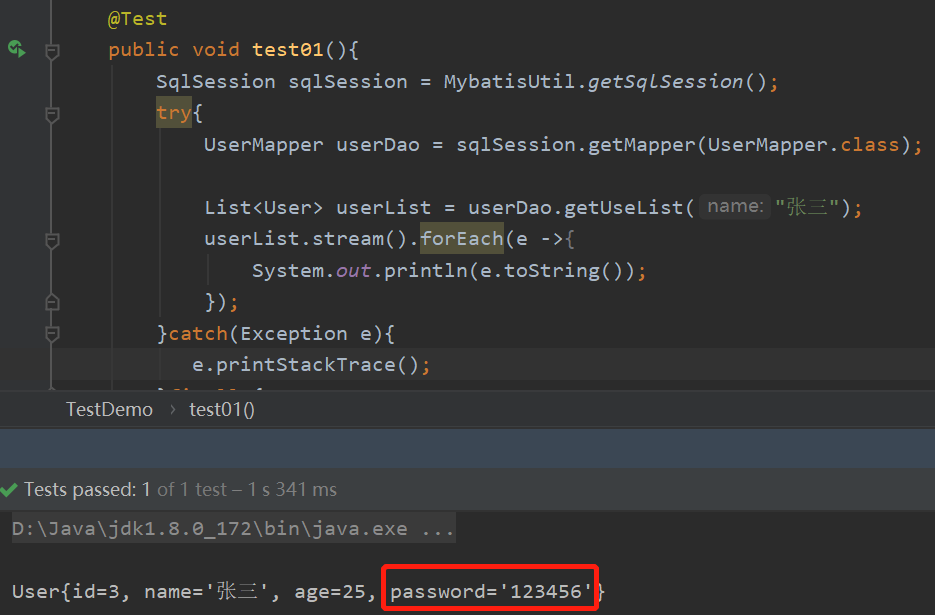
Task: Click the User{id=3 console output
Action: [66, 592]
